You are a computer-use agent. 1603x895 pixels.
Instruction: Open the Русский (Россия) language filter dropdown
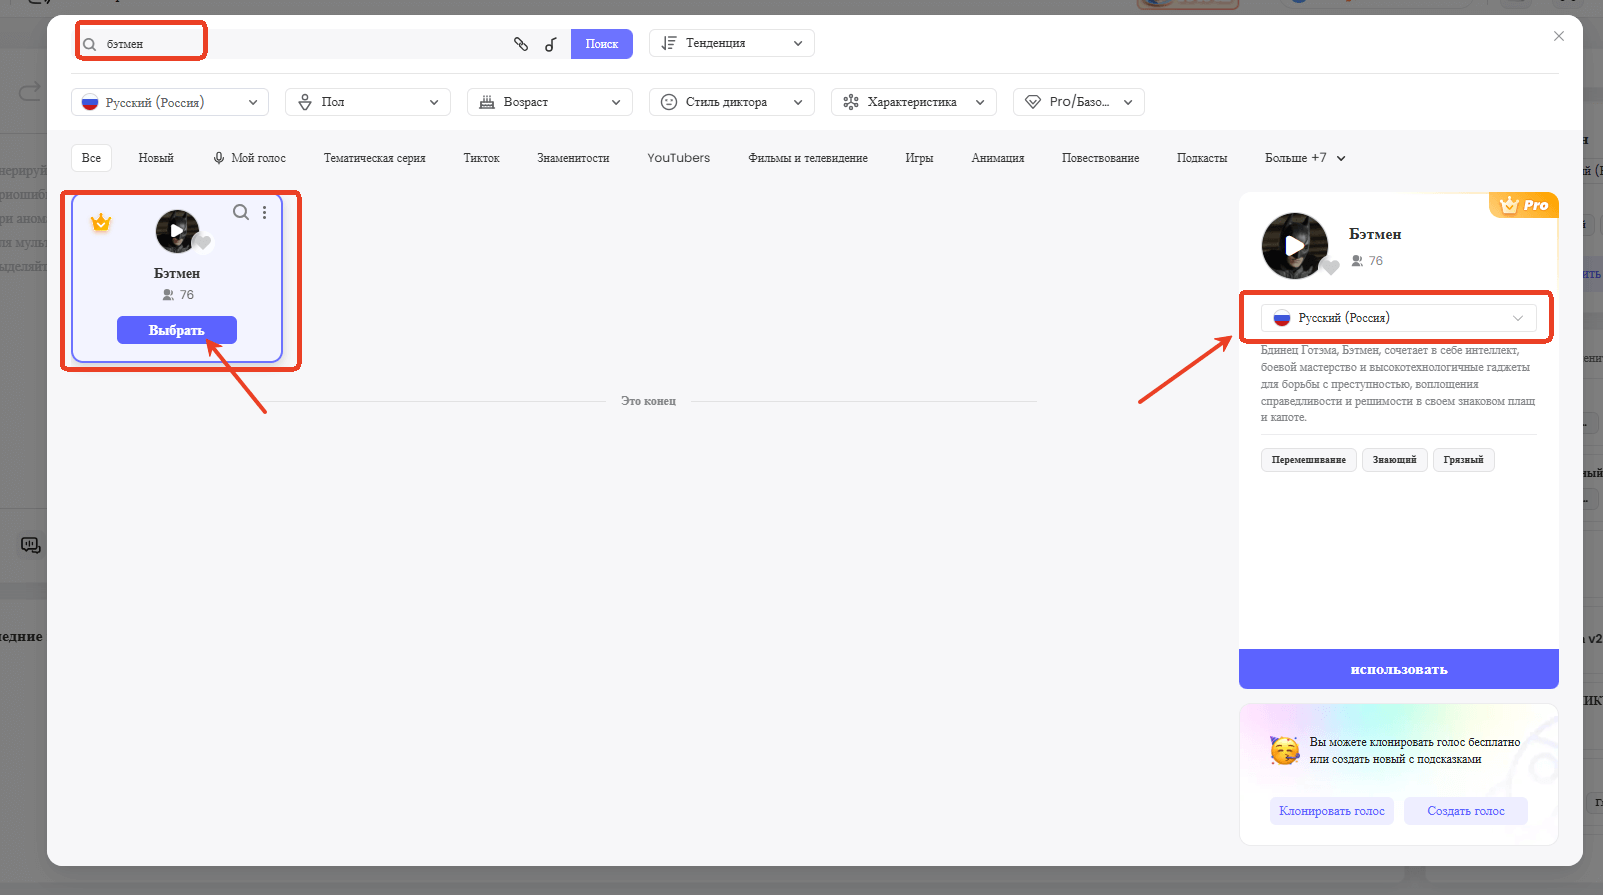click(170, 102)
